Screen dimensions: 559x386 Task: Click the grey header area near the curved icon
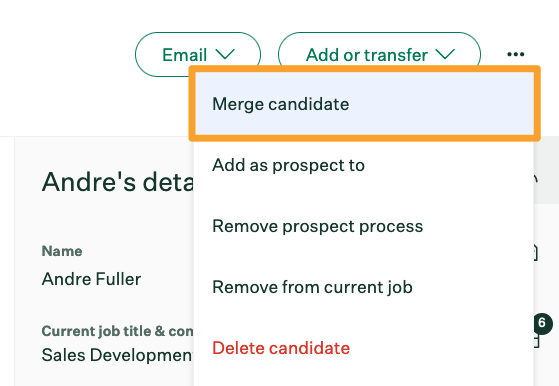point(546,170)
